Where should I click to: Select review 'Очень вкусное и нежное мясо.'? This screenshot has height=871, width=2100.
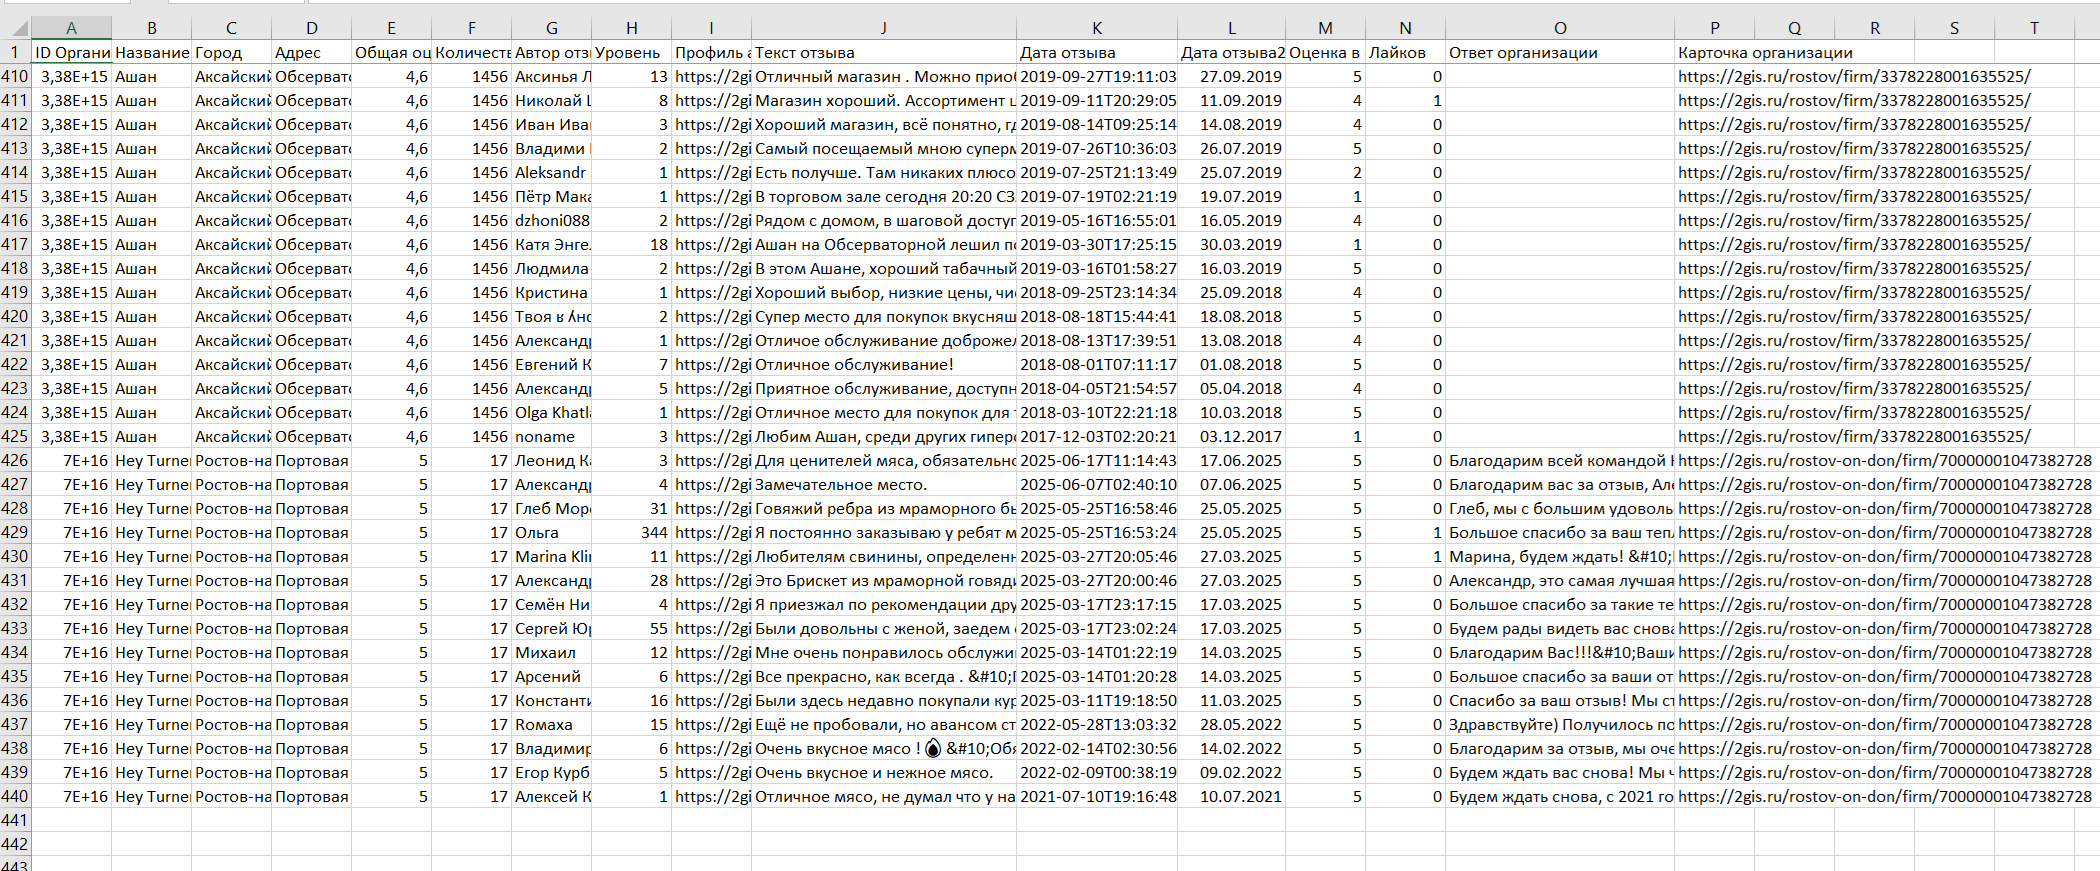coord(883,772)
